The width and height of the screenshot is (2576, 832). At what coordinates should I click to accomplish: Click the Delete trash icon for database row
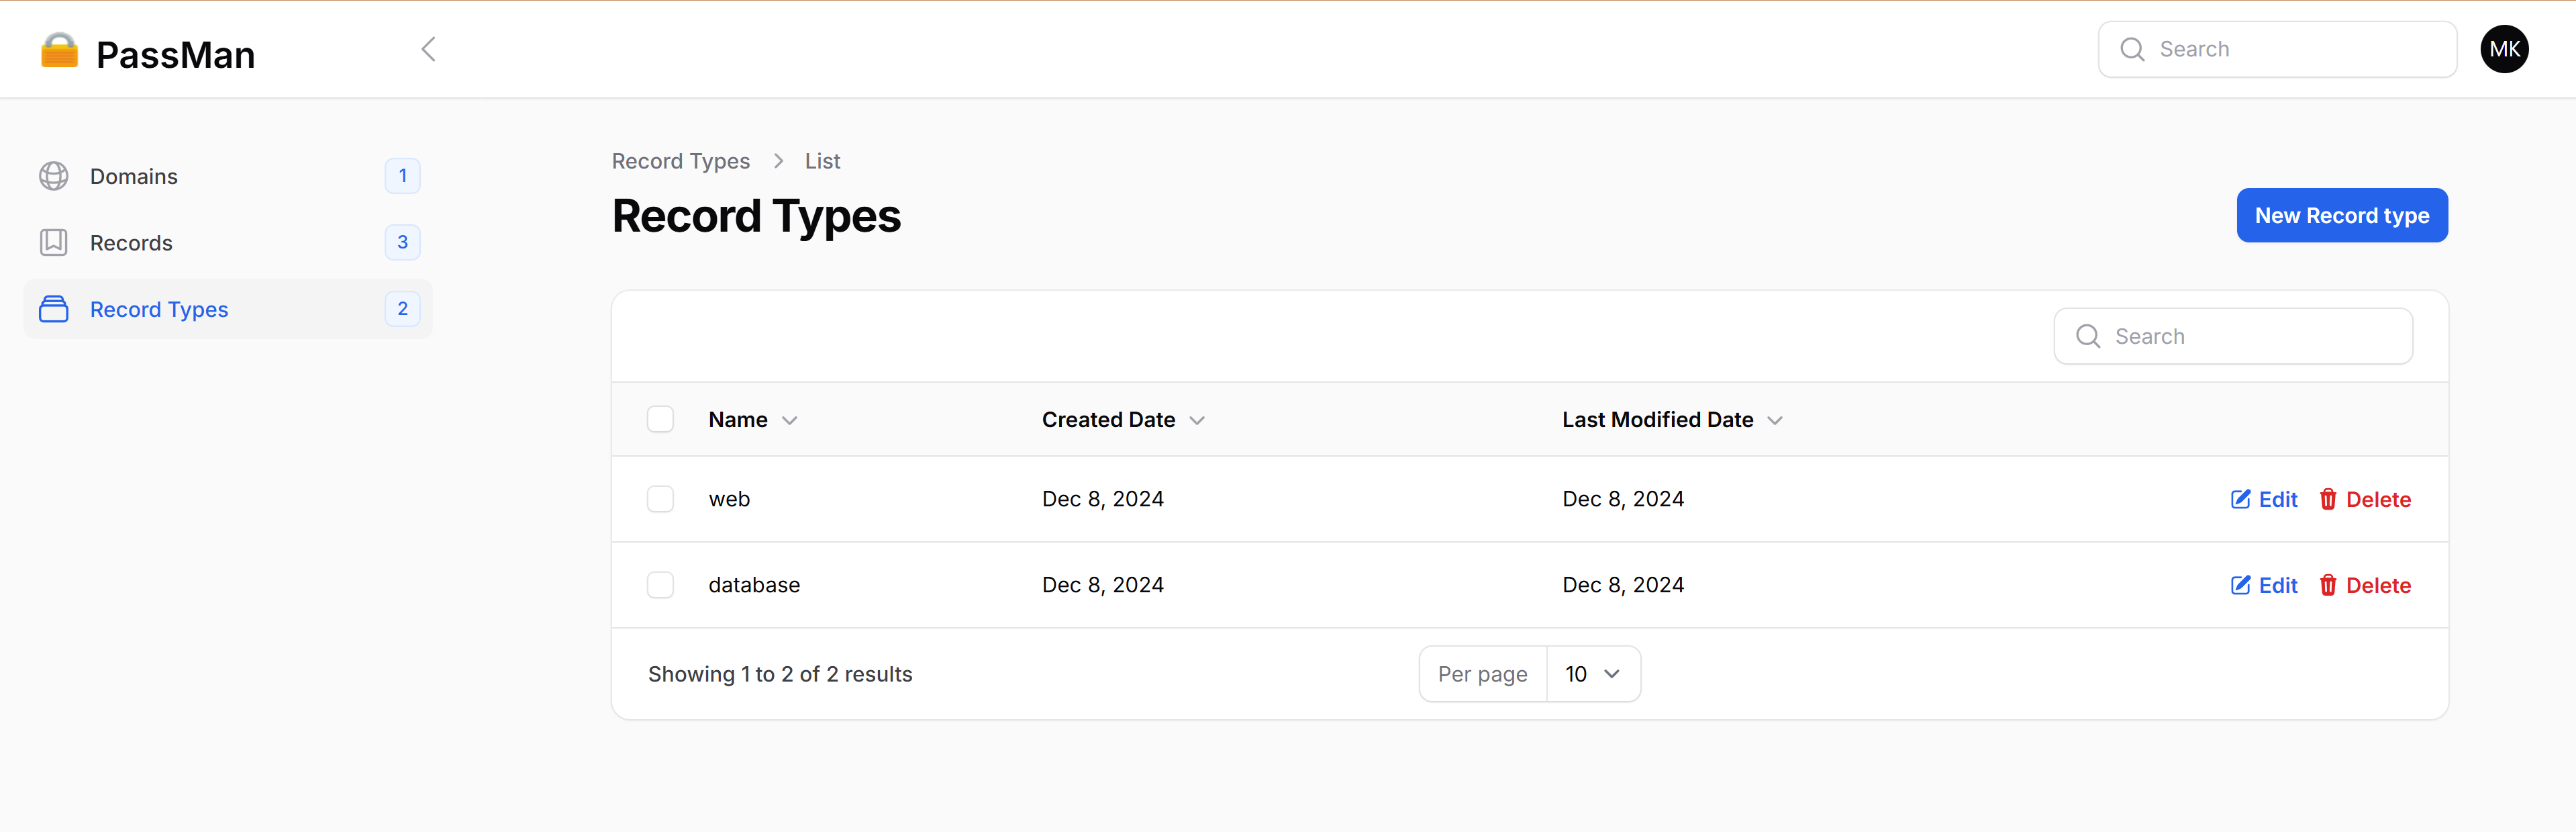tap(2330, 585)
